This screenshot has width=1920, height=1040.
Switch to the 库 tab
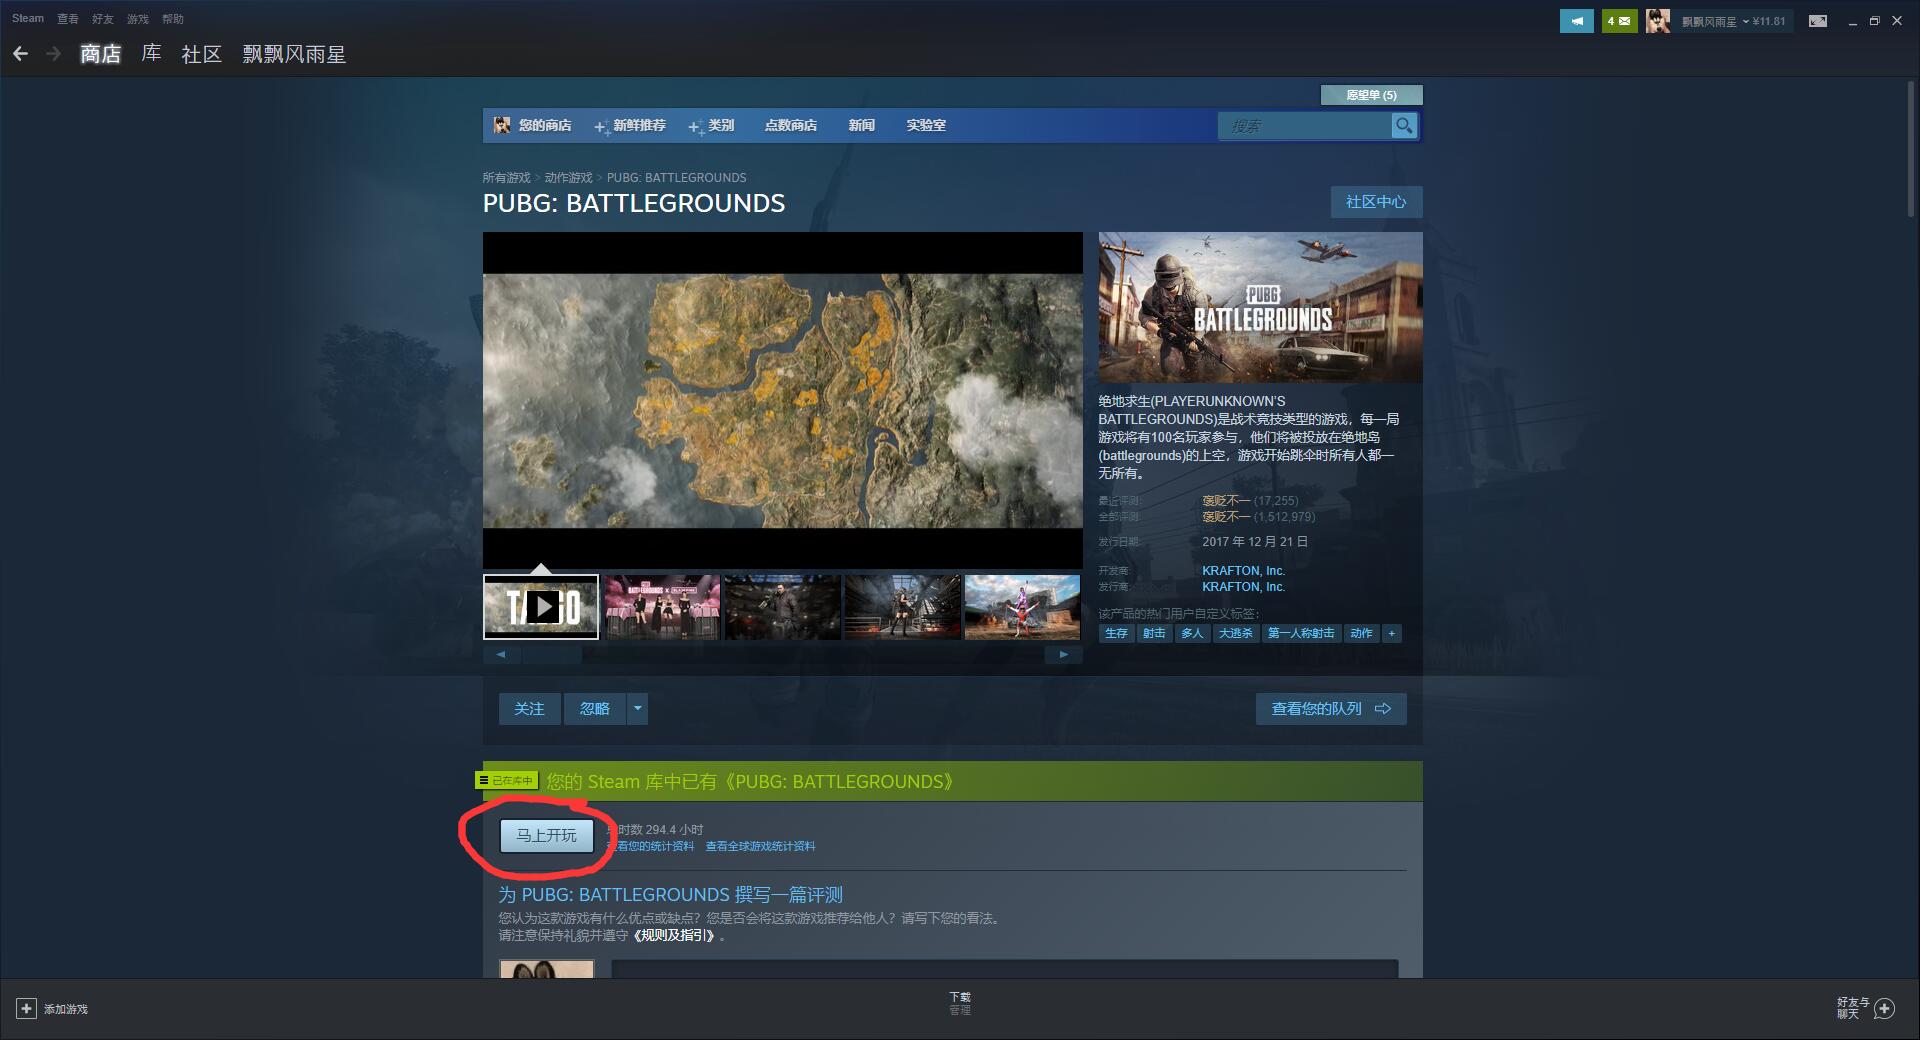[x=151, y=54]
